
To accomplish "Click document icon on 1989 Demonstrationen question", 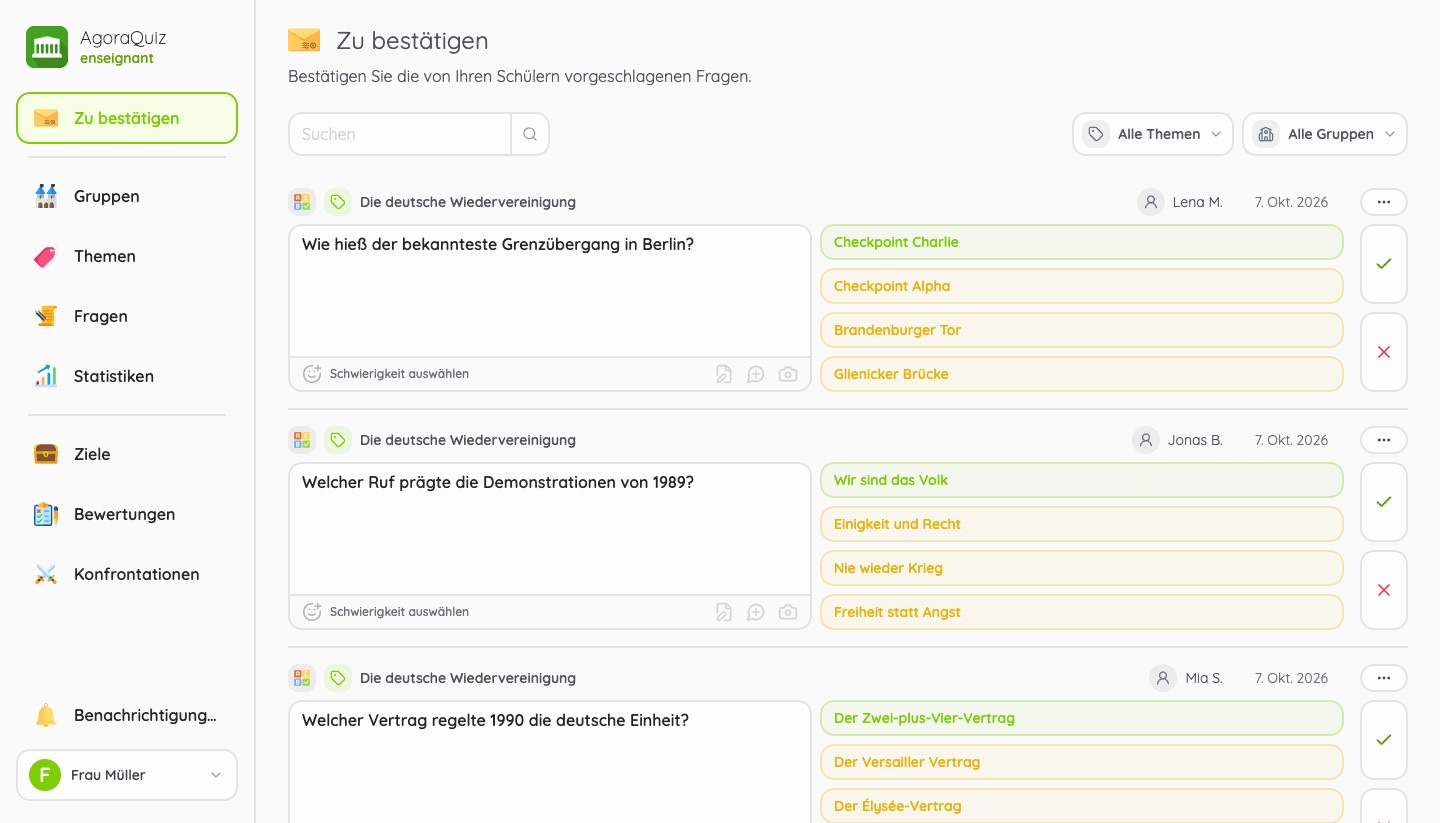I will click(x=724, y=612).
